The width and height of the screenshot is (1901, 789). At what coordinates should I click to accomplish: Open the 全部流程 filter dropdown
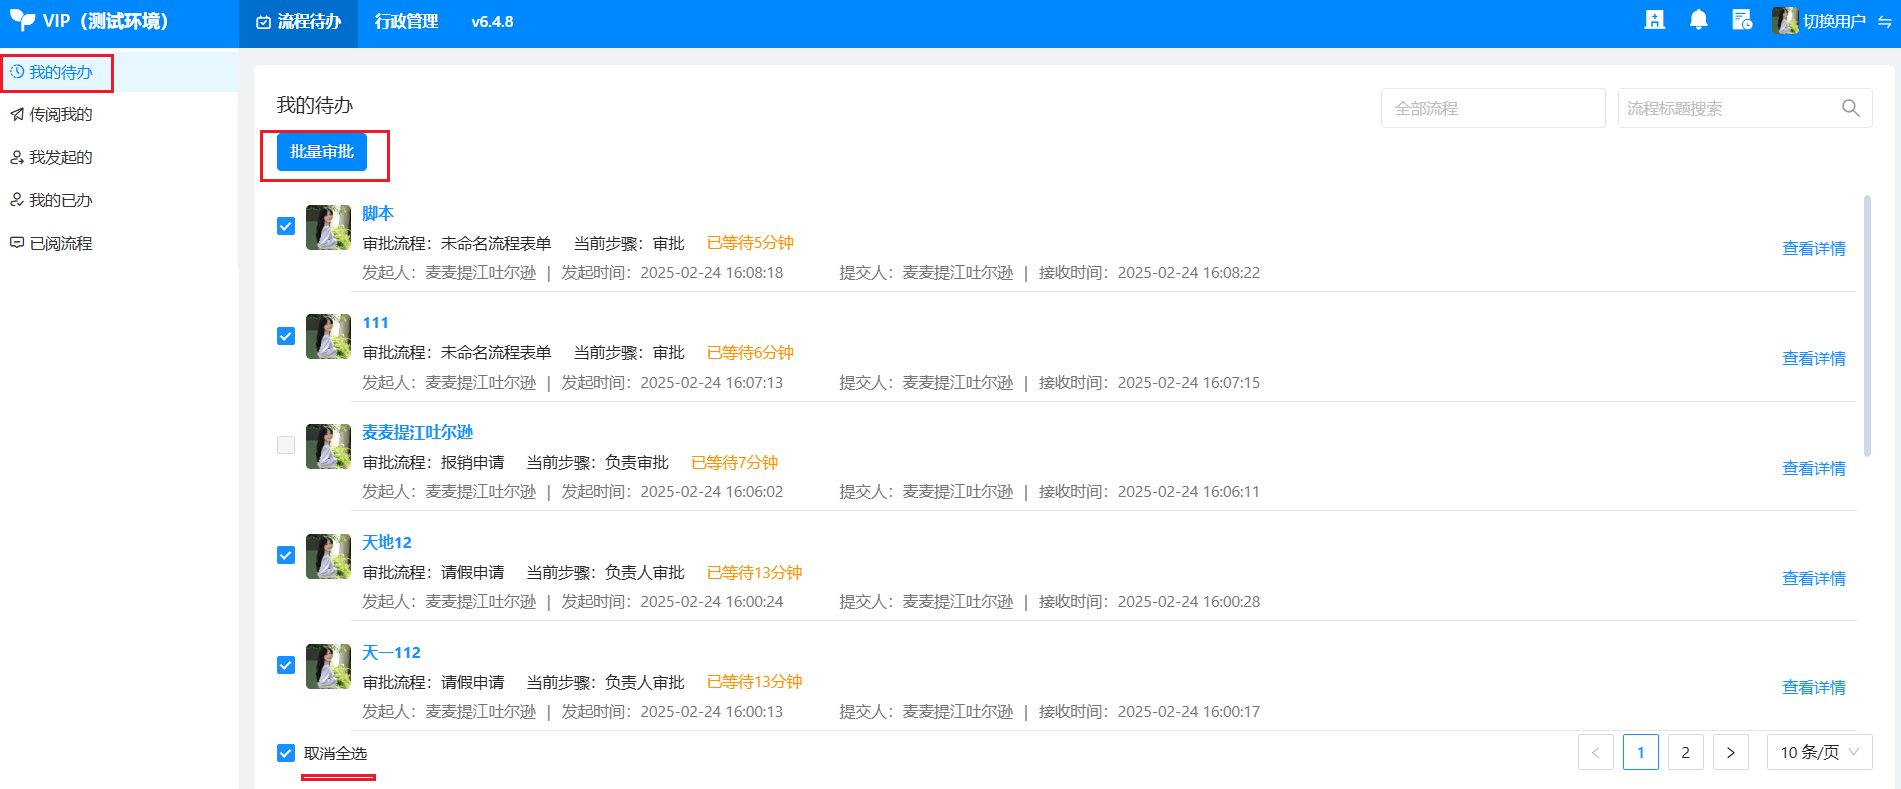pyautogui.click(x=1492, y=108)
